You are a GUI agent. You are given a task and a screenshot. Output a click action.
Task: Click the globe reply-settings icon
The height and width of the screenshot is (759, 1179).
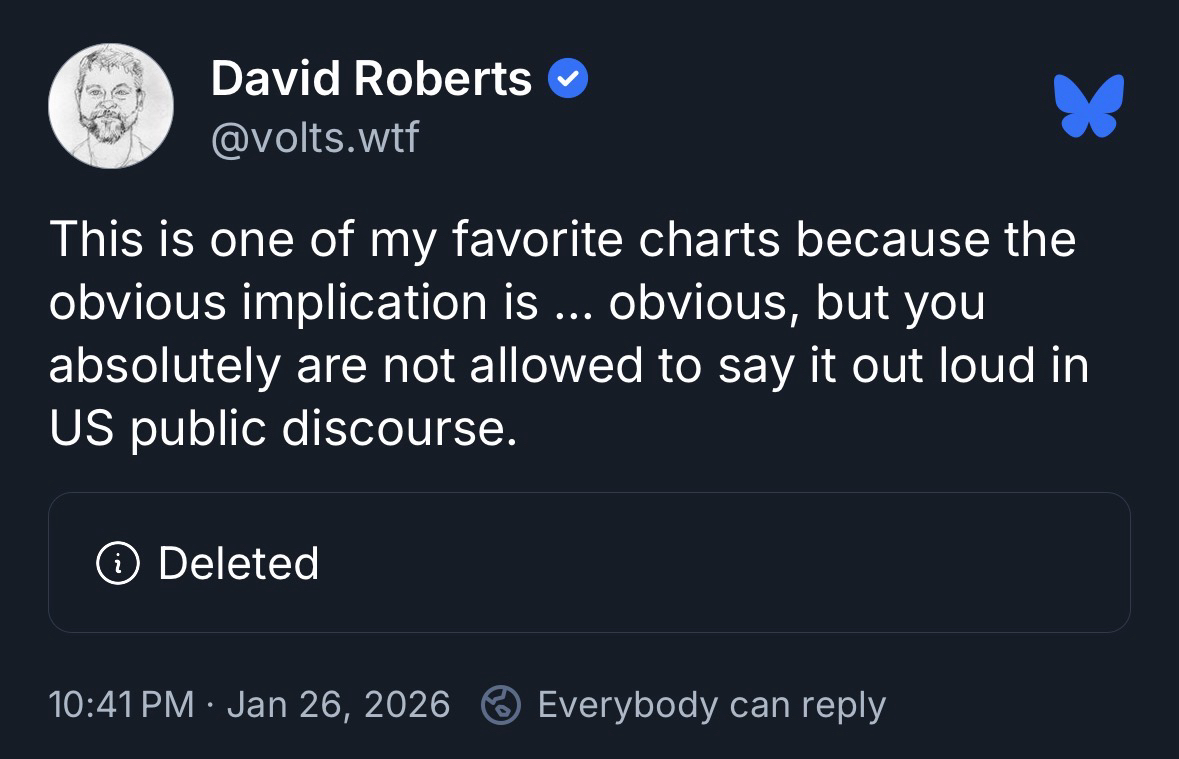[500, 705]
